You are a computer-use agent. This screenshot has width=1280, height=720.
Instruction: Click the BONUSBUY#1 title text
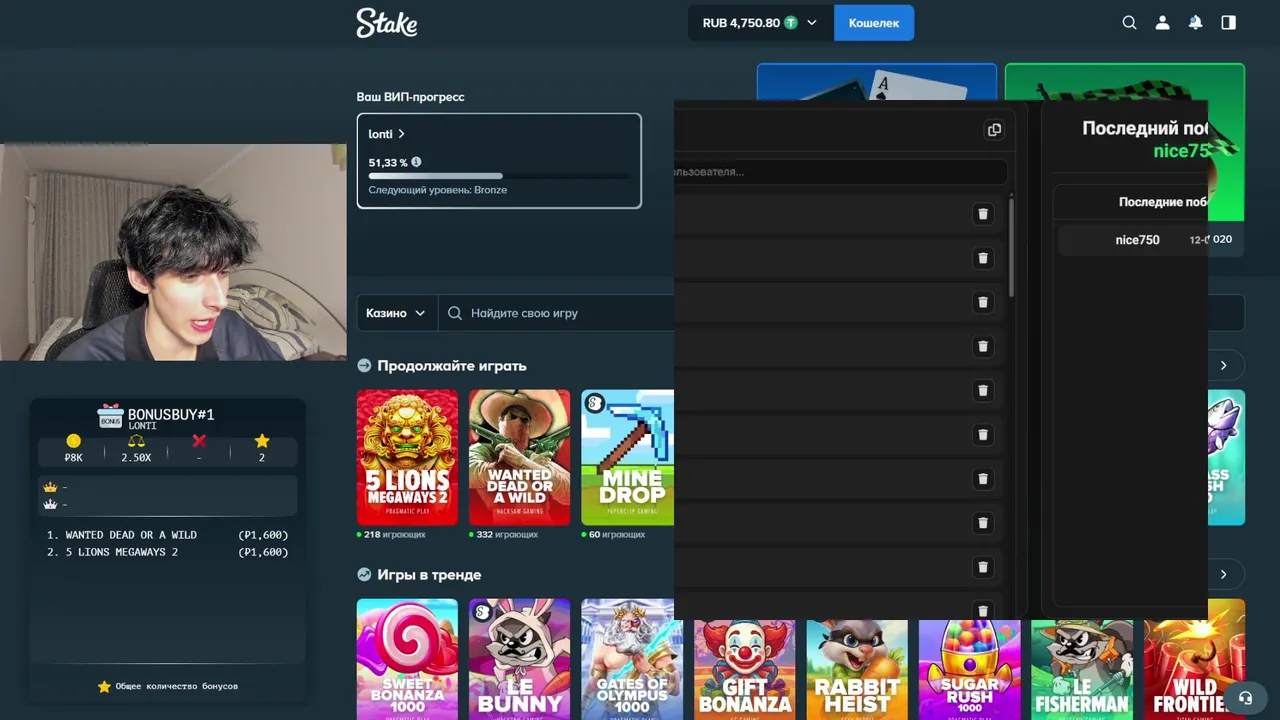[171, 414]
